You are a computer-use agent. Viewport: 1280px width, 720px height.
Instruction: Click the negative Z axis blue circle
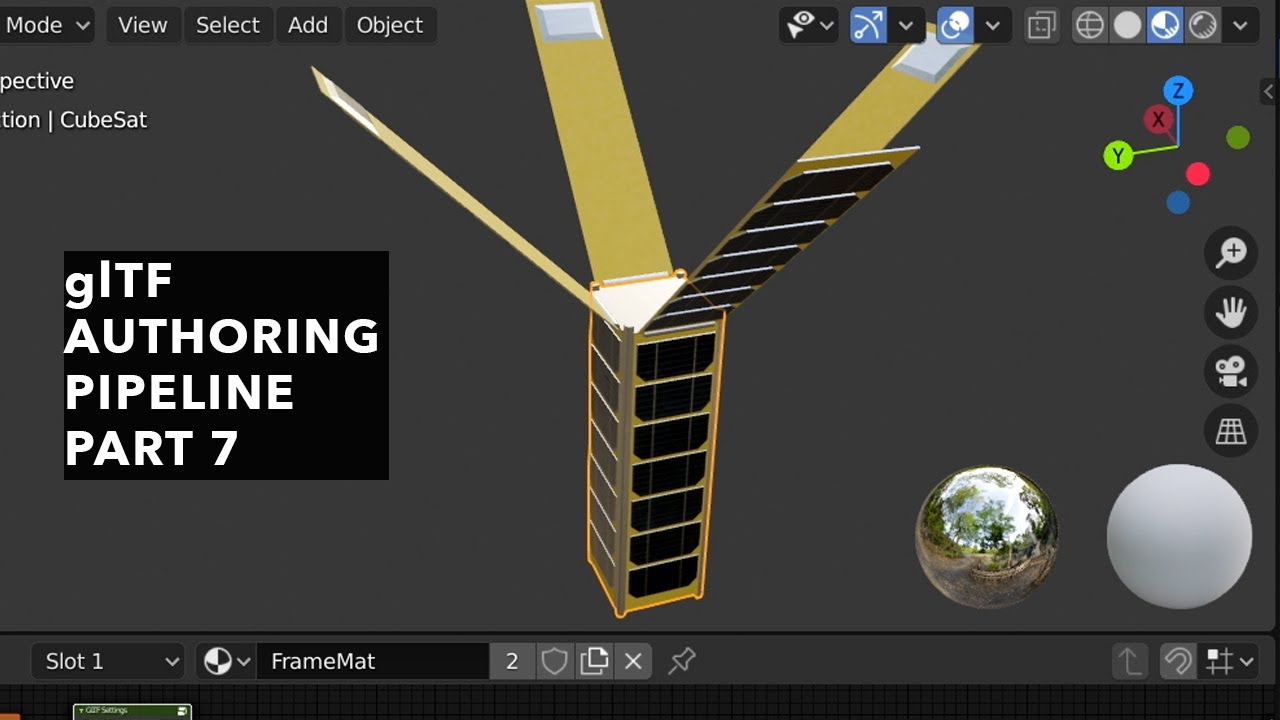[x=1178, y=202]
